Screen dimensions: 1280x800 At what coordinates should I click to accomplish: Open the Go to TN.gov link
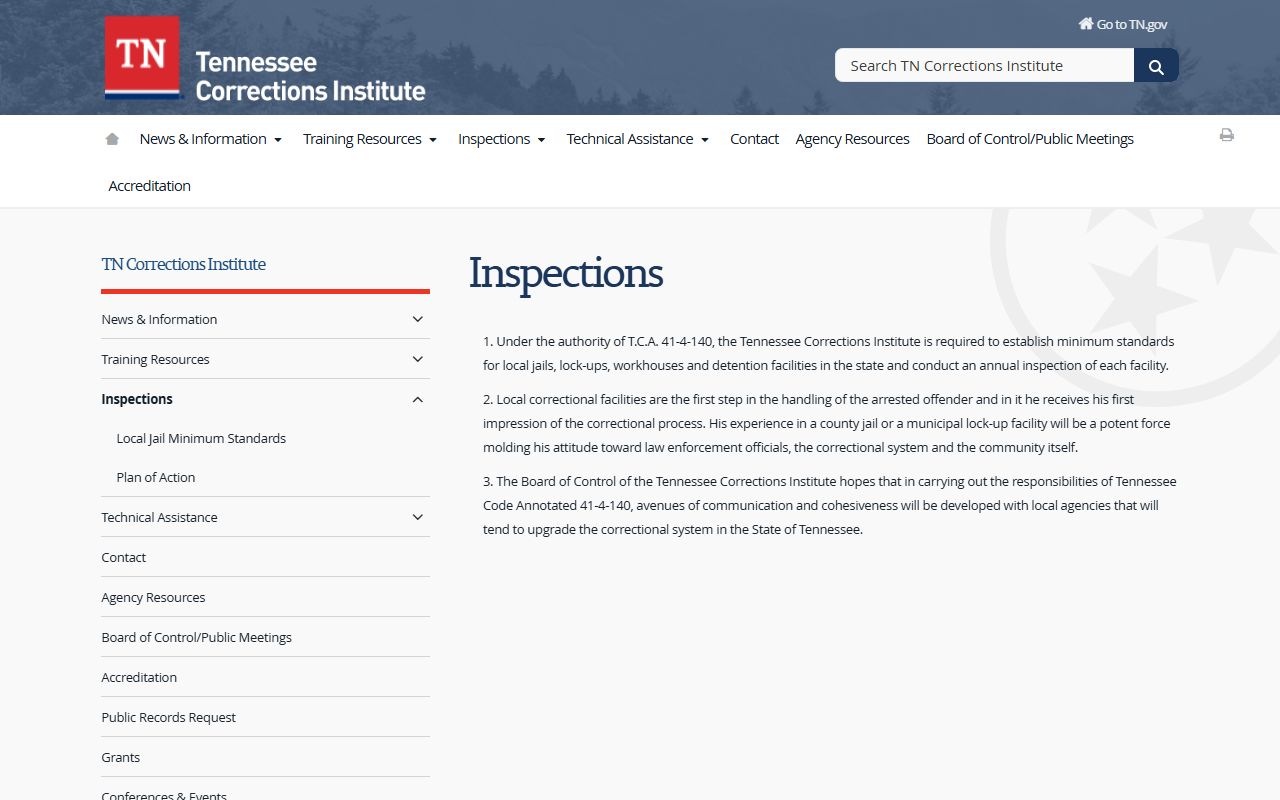pyautogui.click(x=1122, y=24)
